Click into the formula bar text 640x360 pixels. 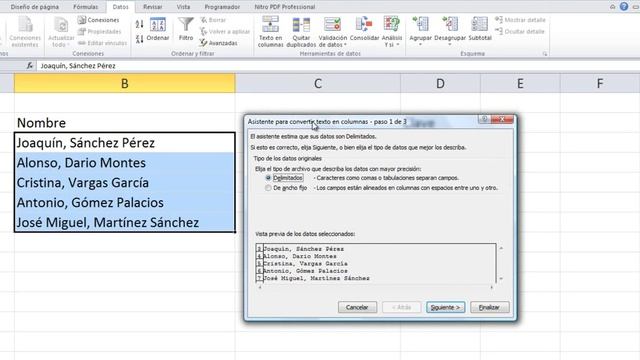click(78, 66)
